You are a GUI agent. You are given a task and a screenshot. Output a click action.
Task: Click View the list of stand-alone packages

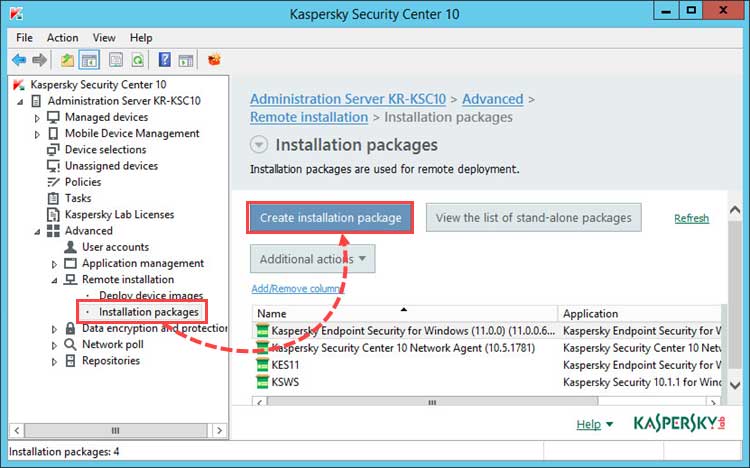click(533, 218)
